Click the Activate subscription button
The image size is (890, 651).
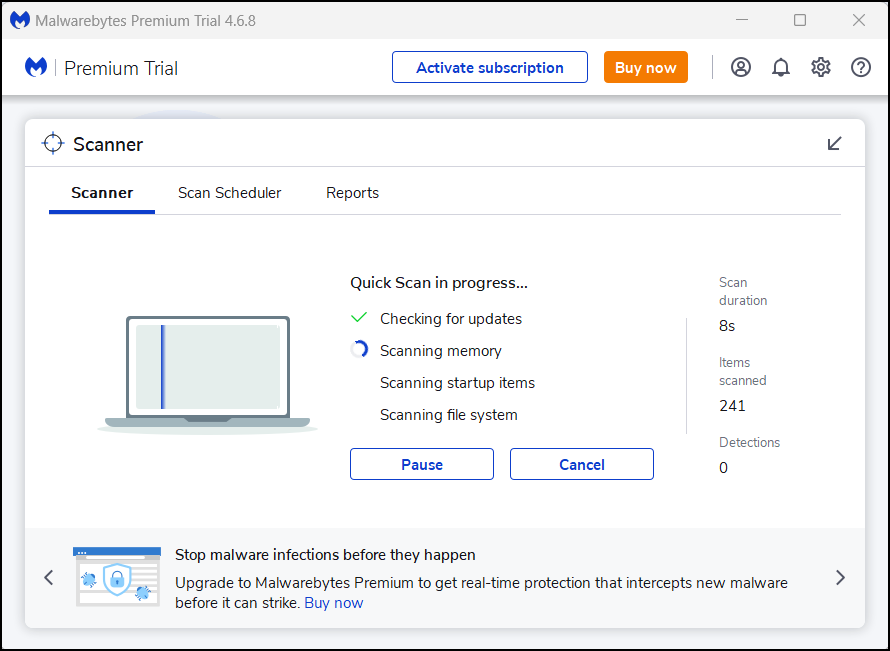pyautogui.click(x=489, y=67)
